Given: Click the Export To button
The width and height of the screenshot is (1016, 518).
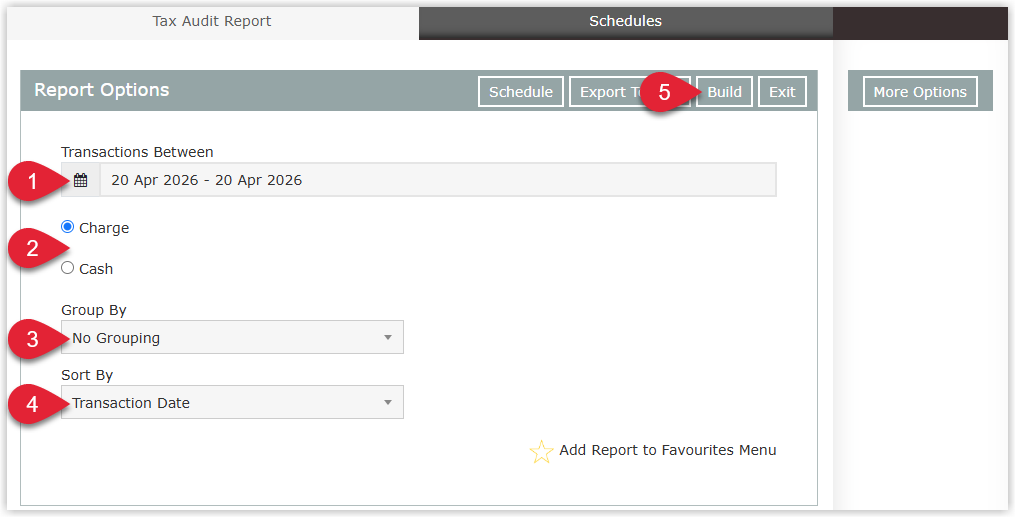Looking at the screenshot, I should 630,92.
